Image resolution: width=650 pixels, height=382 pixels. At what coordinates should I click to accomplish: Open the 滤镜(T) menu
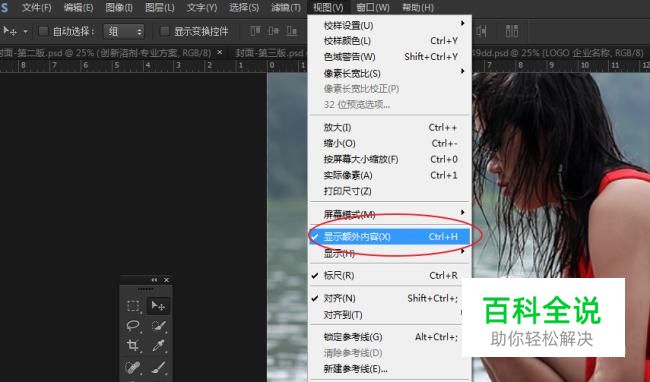point(286,7)
